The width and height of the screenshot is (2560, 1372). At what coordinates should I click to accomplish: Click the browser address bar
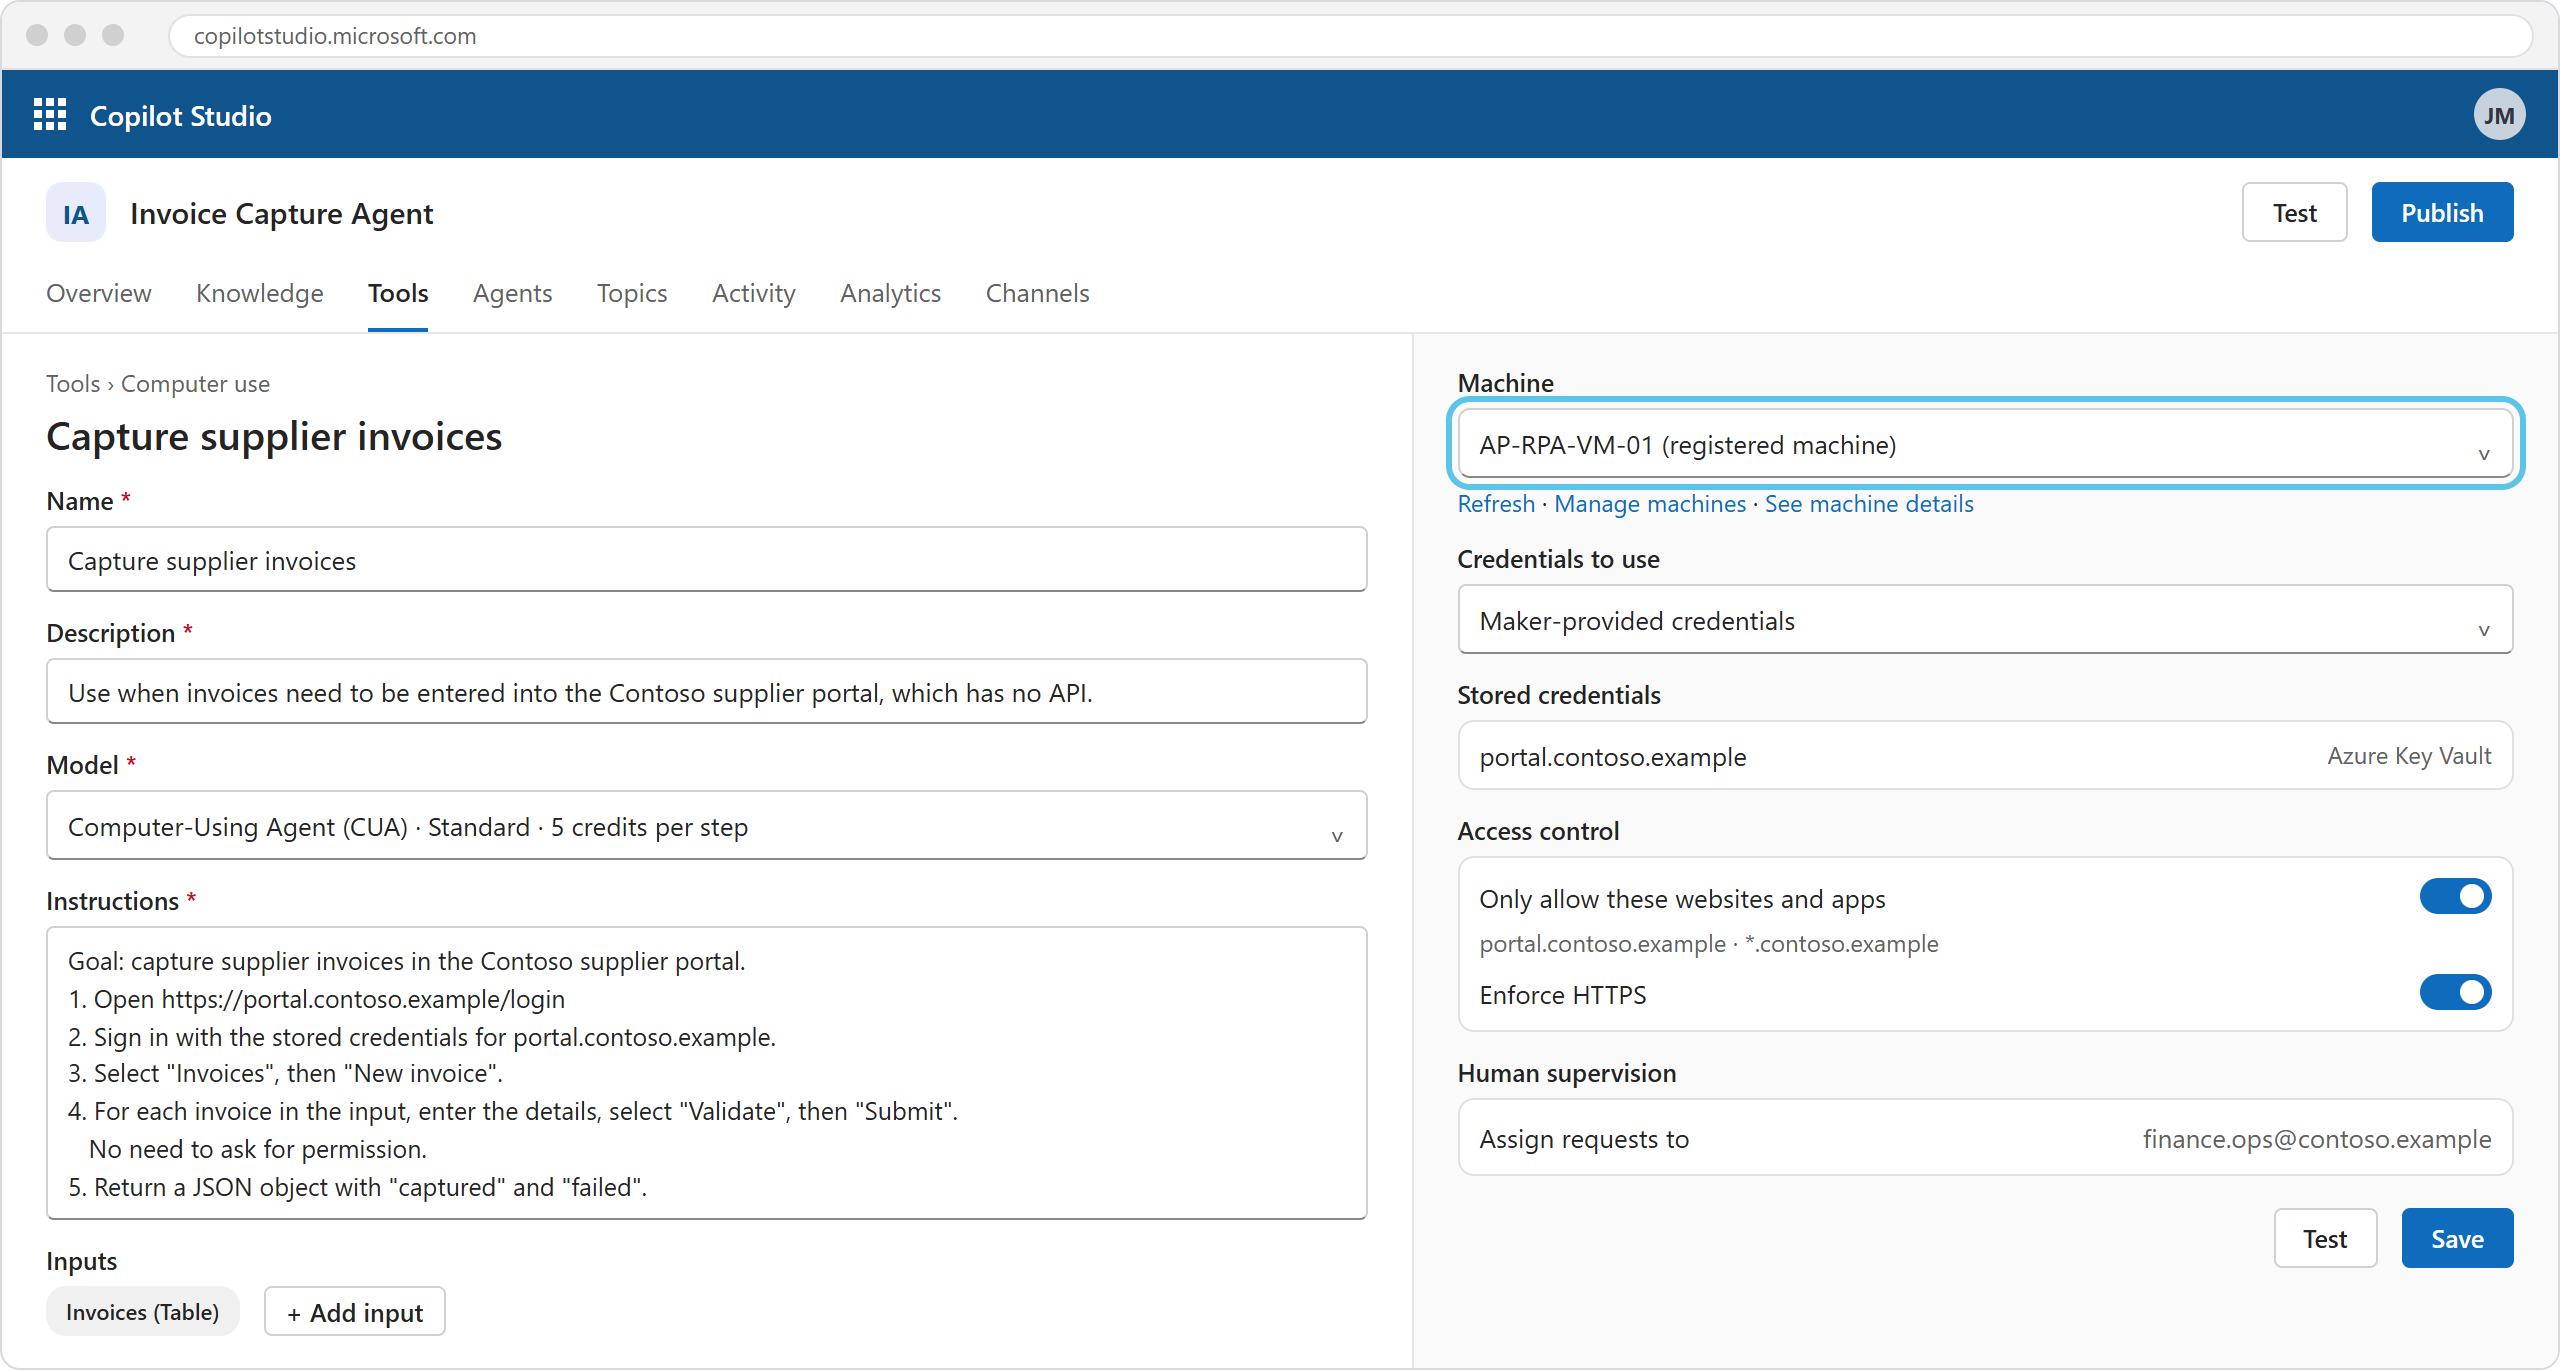pyautogui.click(x=1350, y=36)
